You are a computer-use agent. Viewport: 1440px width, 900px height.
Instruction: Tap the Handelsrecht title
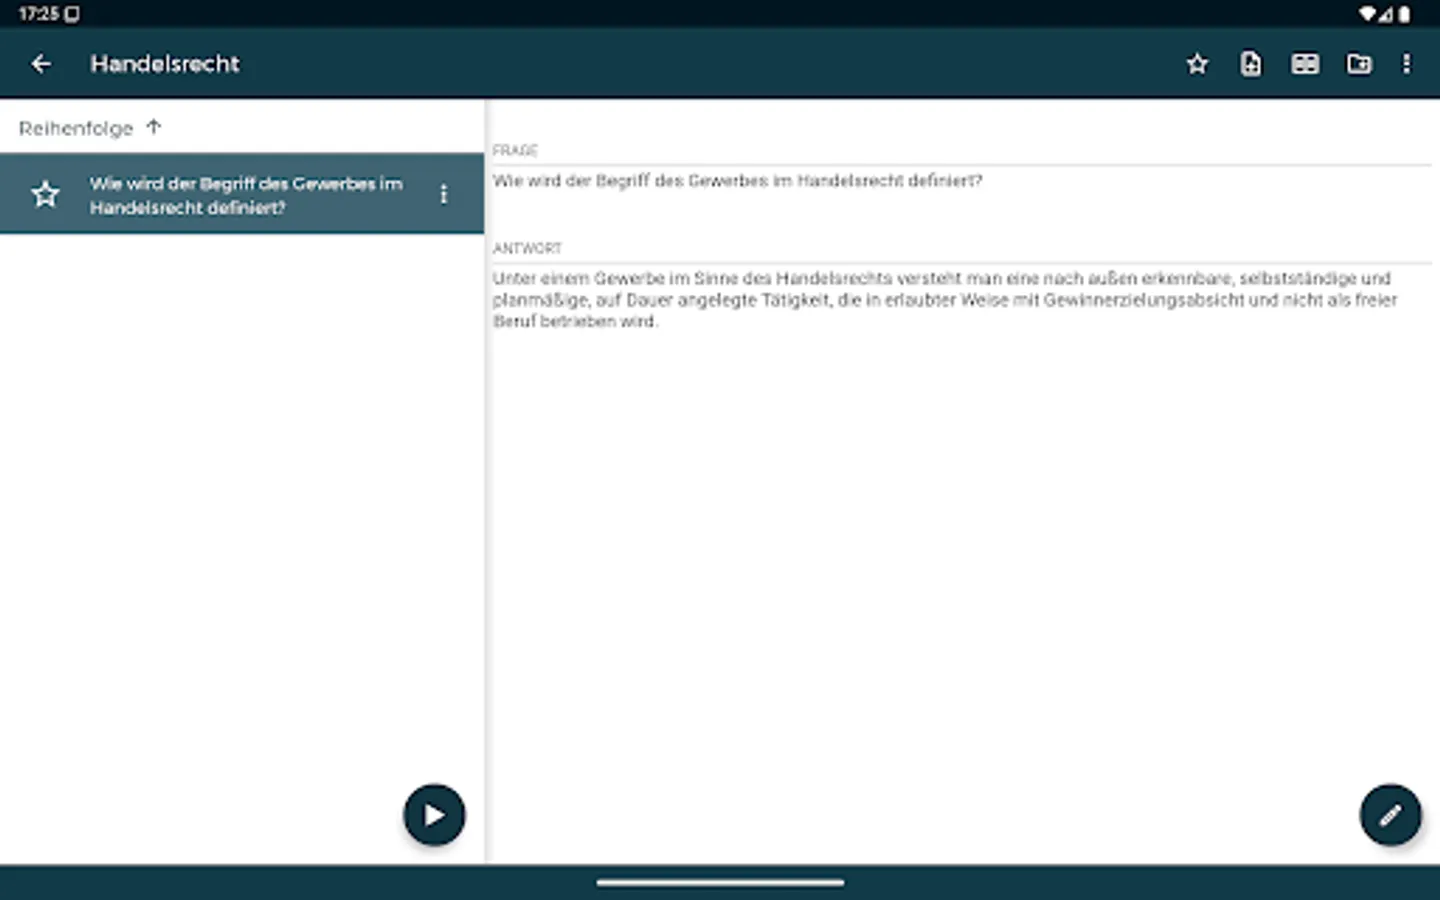165,64
